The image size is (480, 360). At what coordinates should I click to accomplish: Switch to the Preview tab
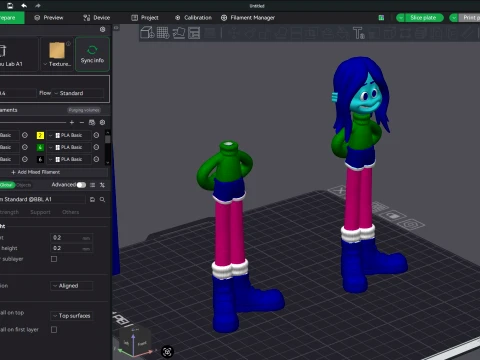pos(49,18)
